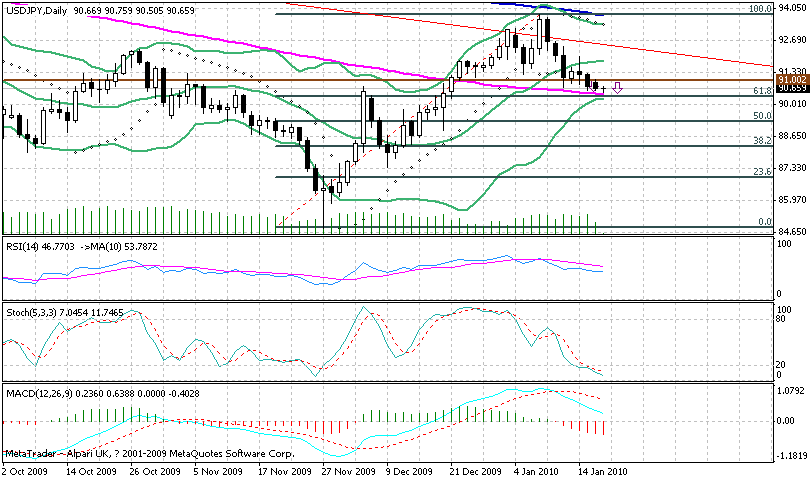Select the 50.0 Fibonacci level label

click(762, 116)
